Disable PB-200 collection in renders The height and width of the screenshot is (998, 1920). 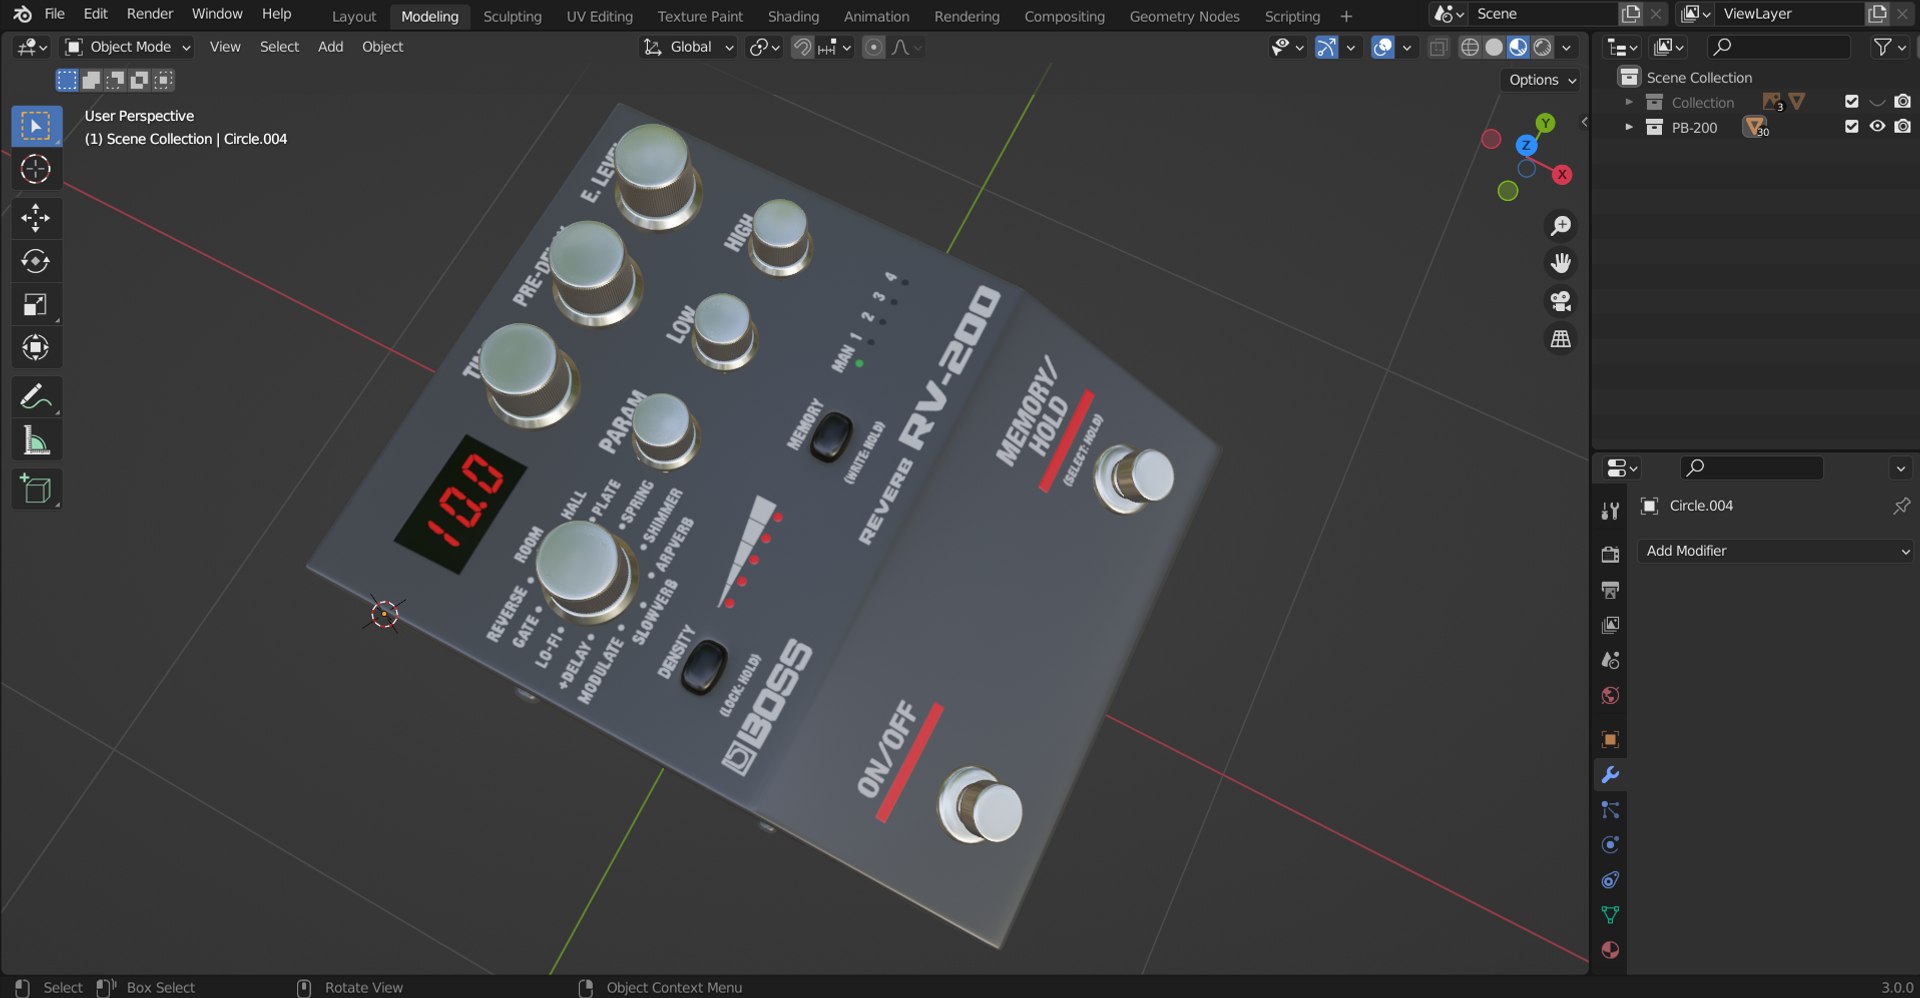pyautogui.click(x=1902, y=127)
